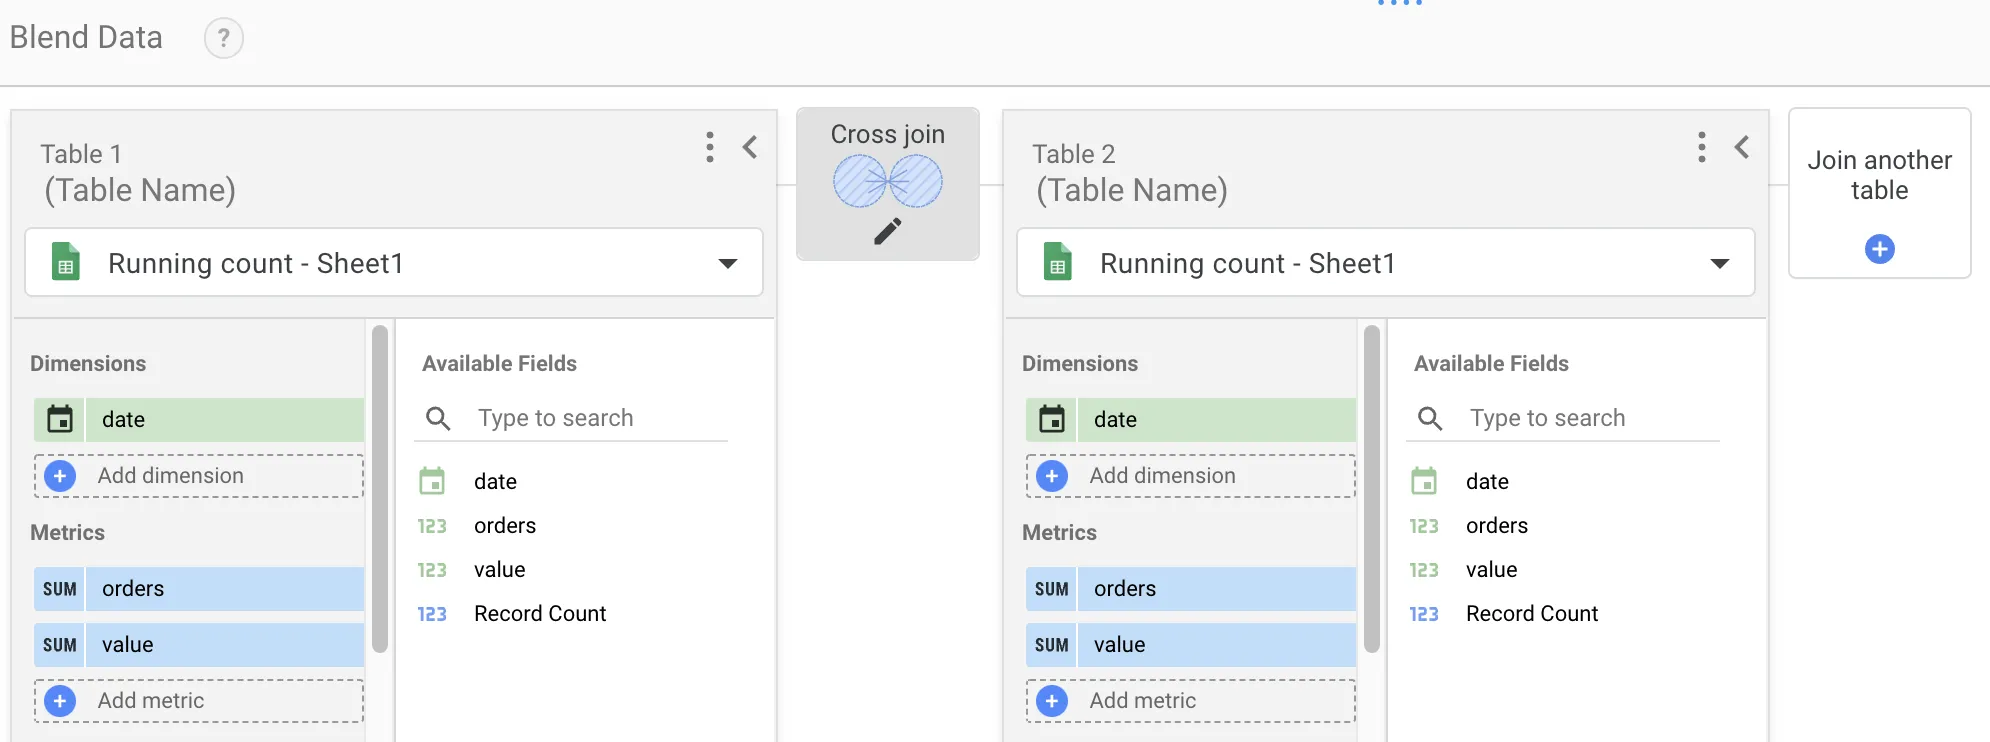The image size is (1990, 742).
Task: Click the search icon in Table 2 fields
Action: 1430,418
